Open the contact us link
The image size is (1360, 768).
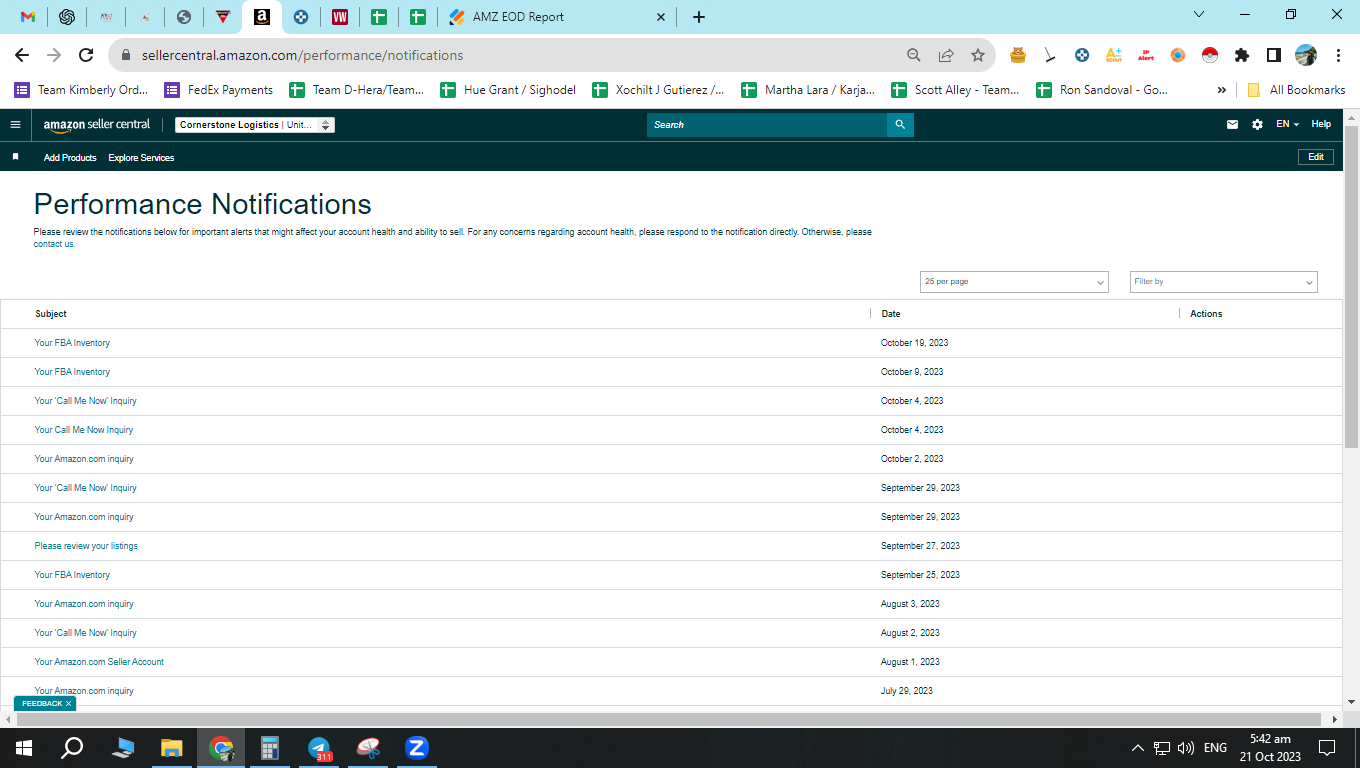tap(54, 244)
